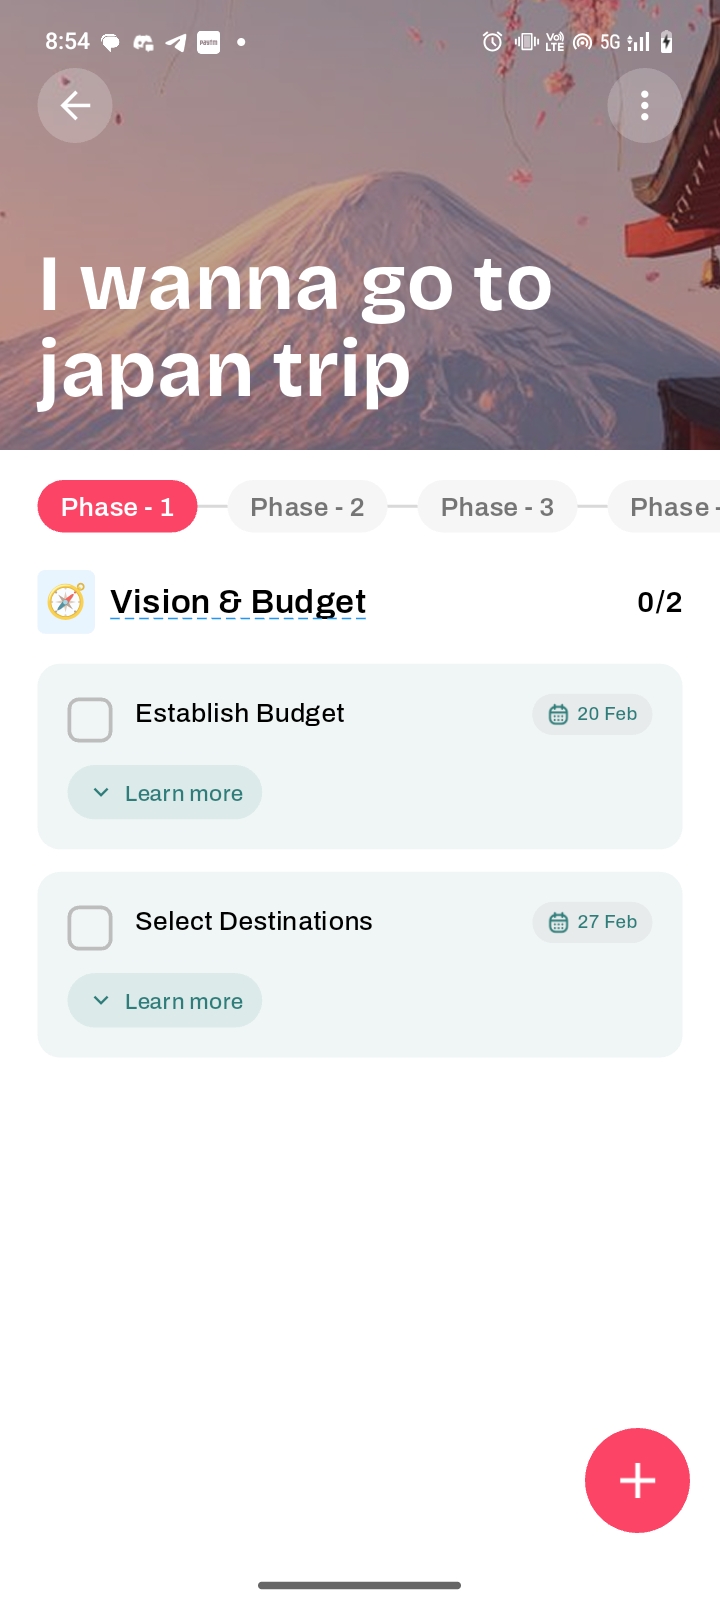The height and width of the screenshot is (1608, 720).
Task: Switch to the Phase - 2 tab
Action: click(307, 507)
